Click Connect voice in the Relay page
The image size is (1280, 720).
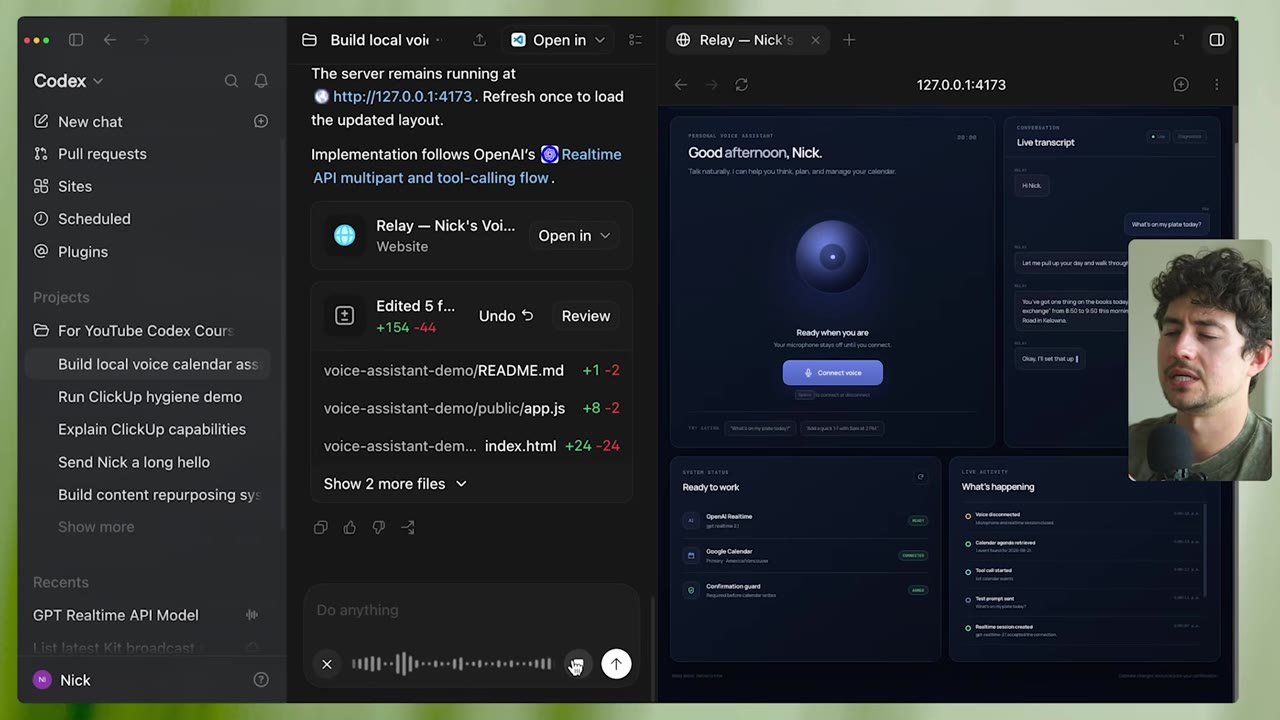coord(832,373)
